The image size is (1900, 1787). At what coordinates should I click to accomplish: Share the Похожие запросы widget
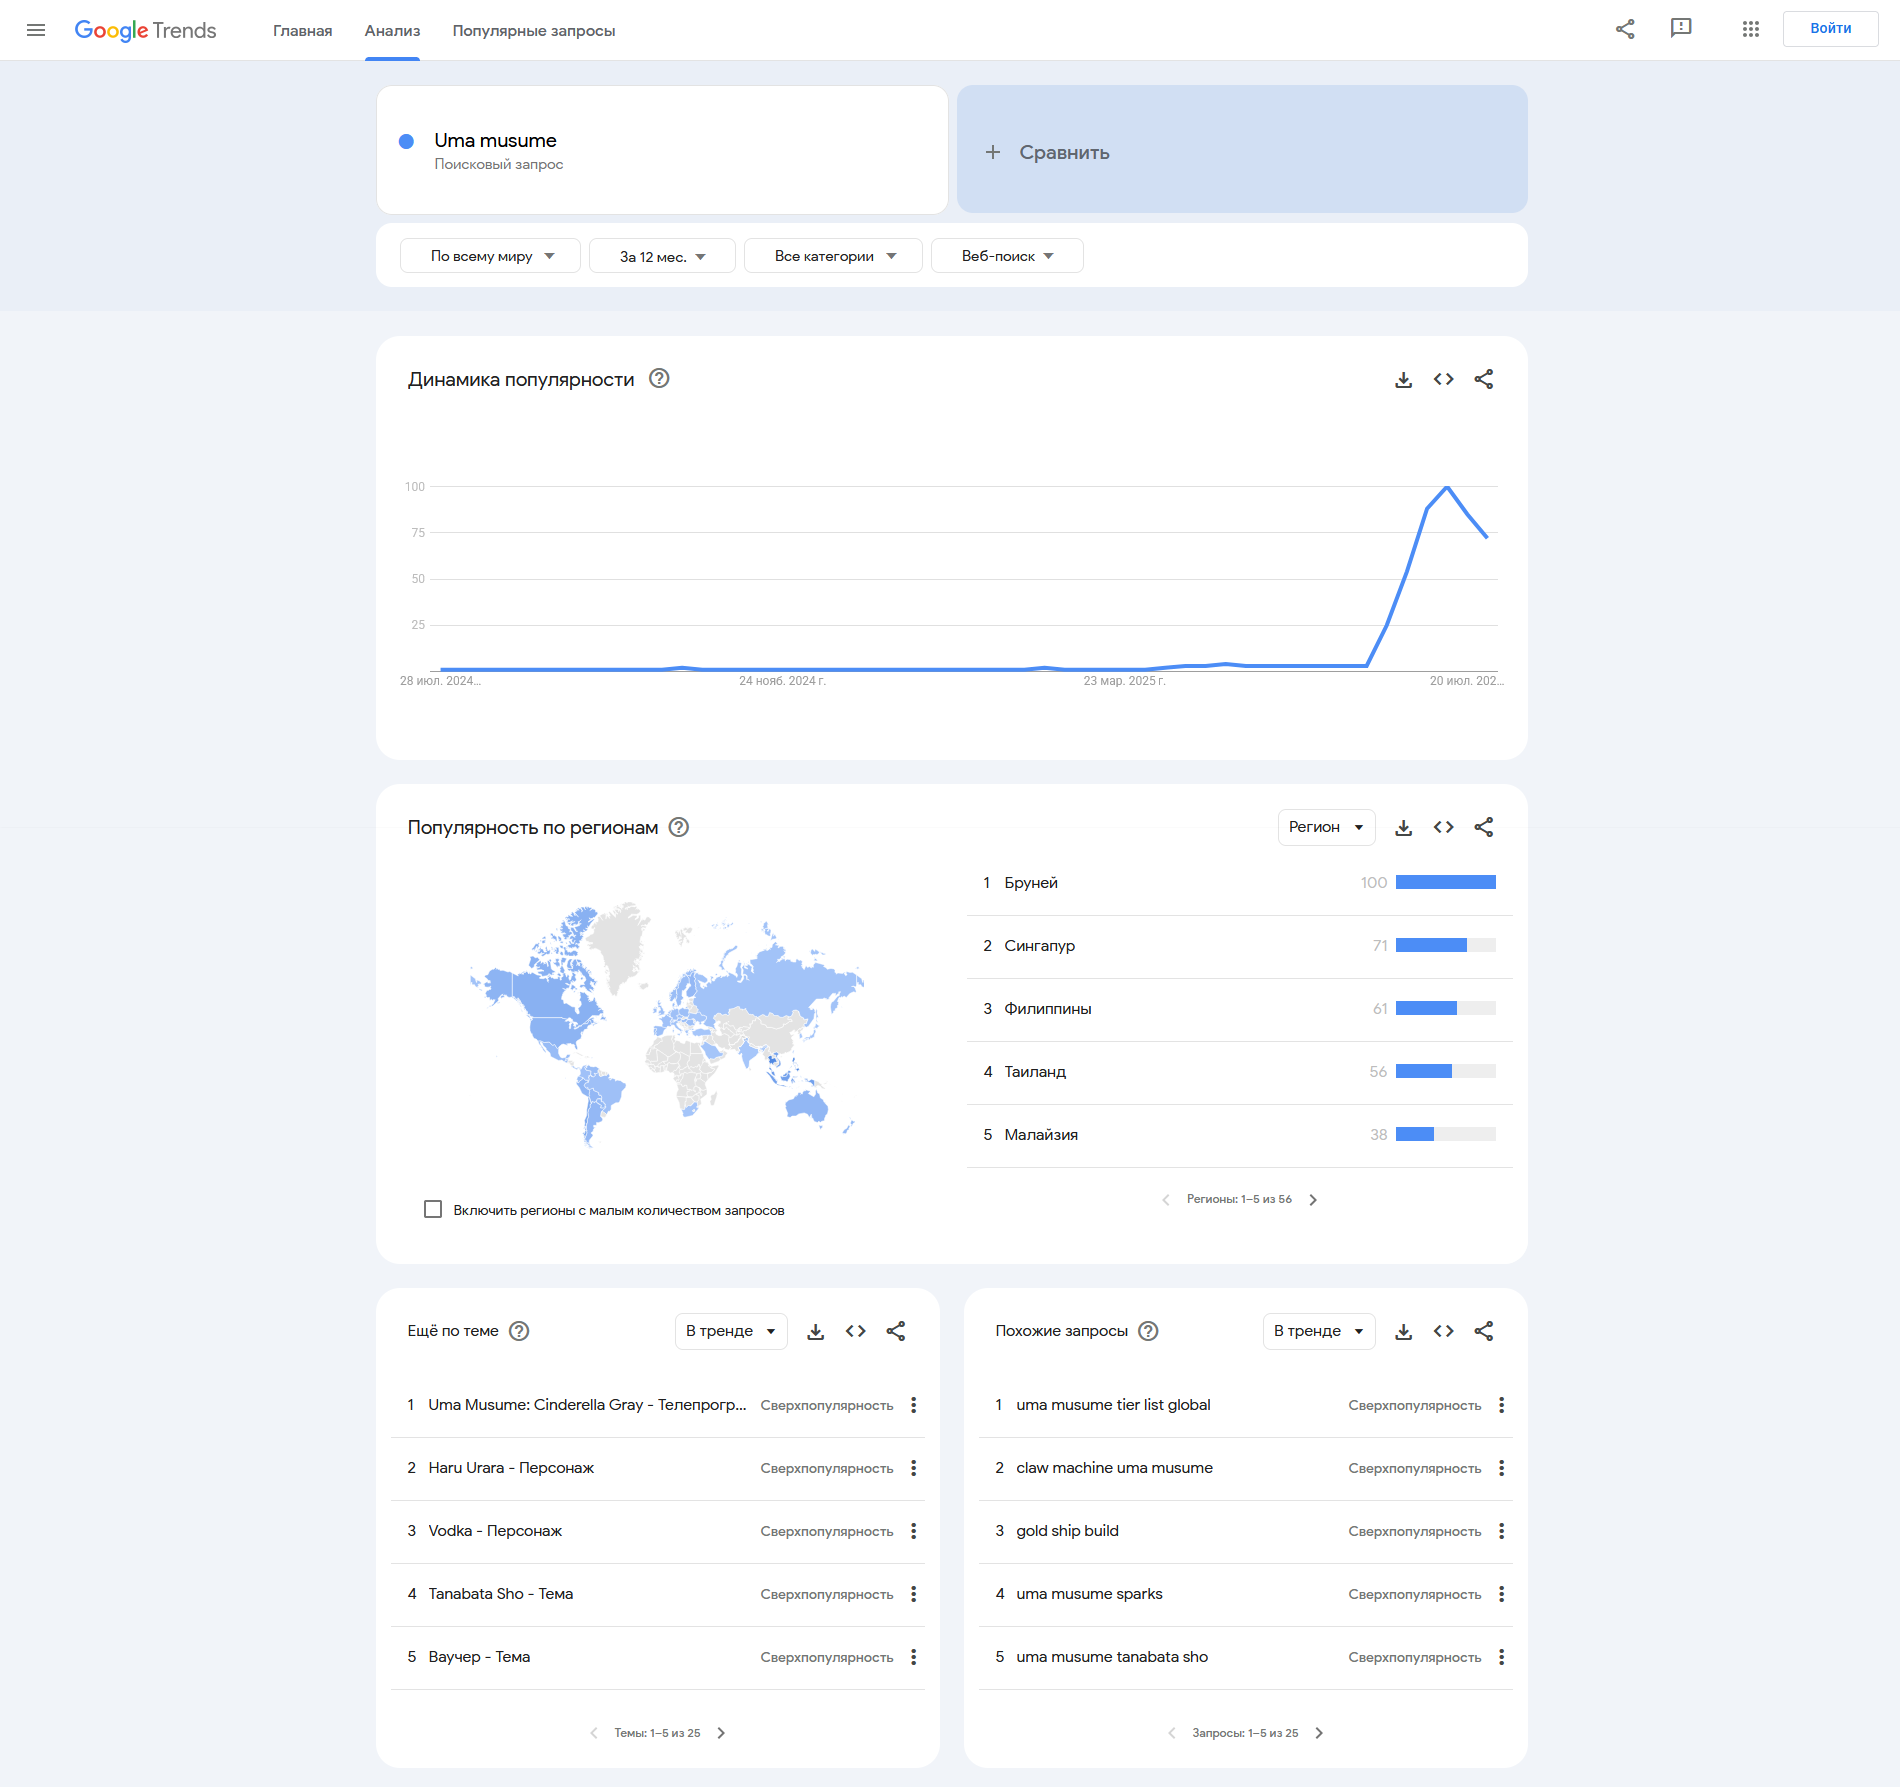pos(1484,1331)
